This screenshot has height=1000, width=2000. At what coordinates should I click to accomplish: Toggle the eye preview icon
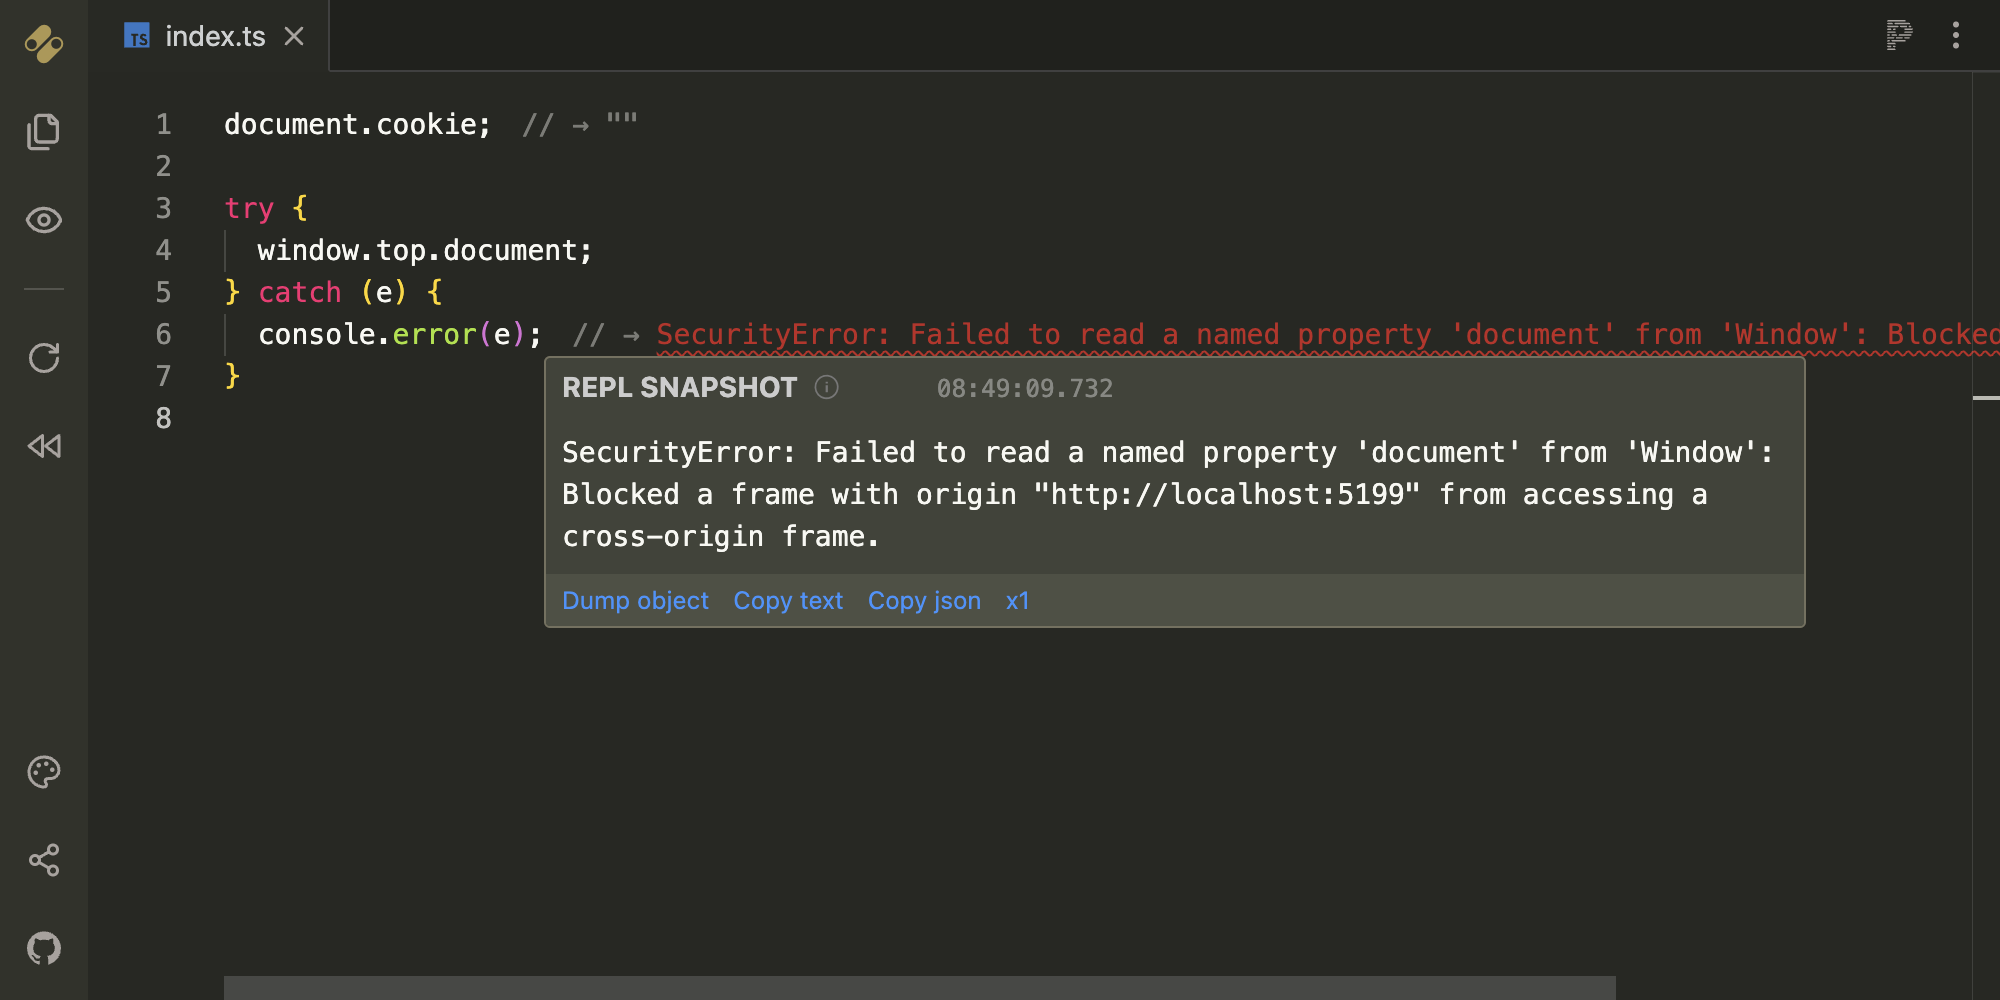pos(44,220)
